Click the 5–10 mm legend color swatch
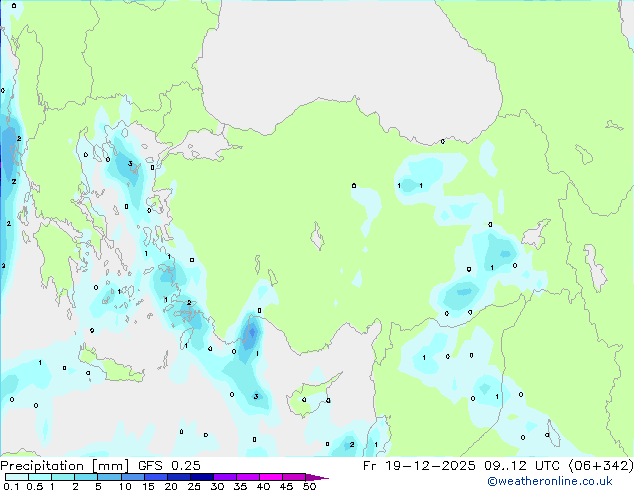Screen dimensions: 634x490 coord(109,477)
